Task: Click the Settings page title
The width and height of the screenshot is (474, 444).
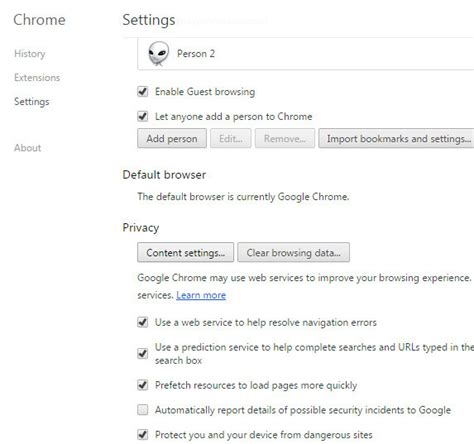Action: (149, 20)
